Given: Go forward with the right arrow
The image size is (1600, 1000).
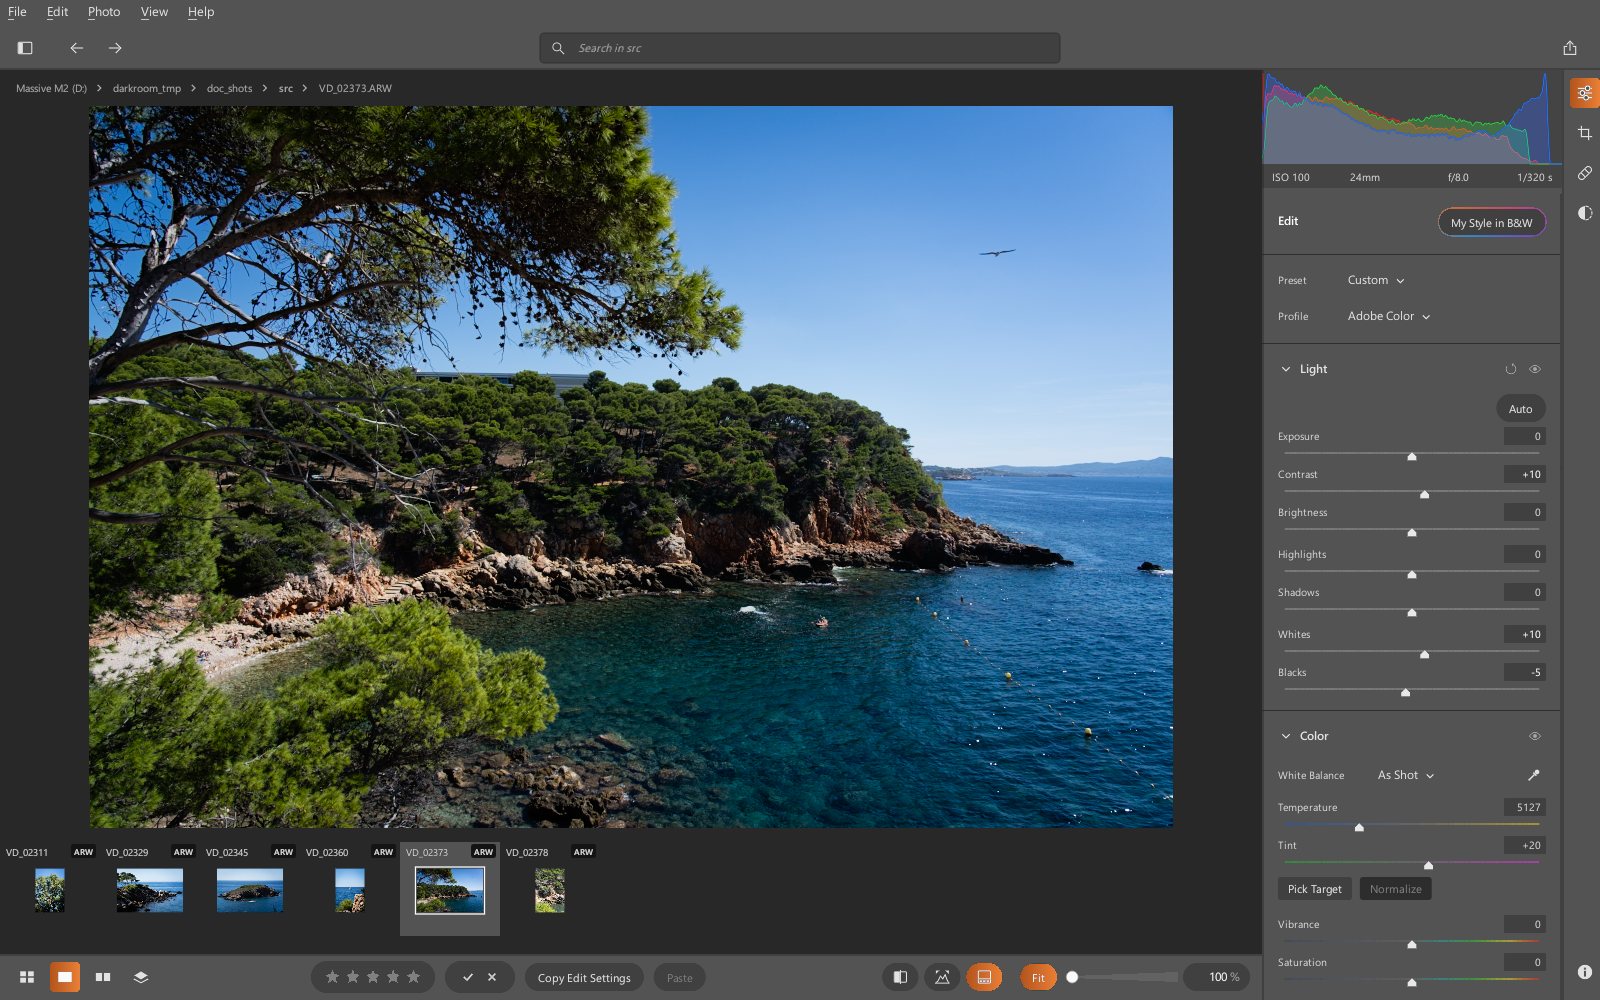Looking at the screenshot, I should pos(115,48).
